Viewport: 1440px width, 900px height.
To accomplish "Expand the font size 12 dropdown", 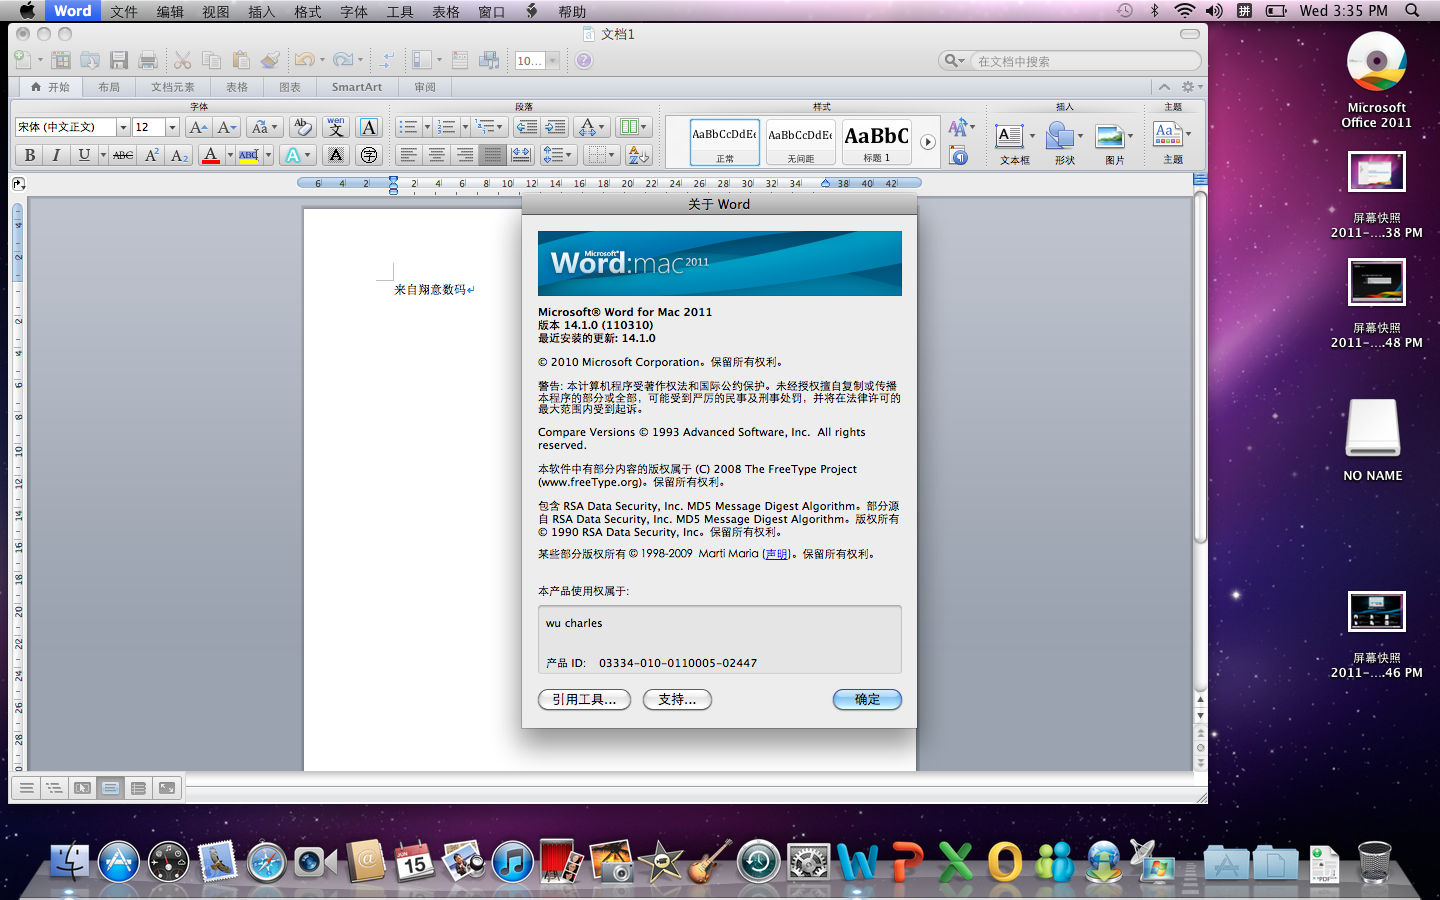I will point(172,127).
